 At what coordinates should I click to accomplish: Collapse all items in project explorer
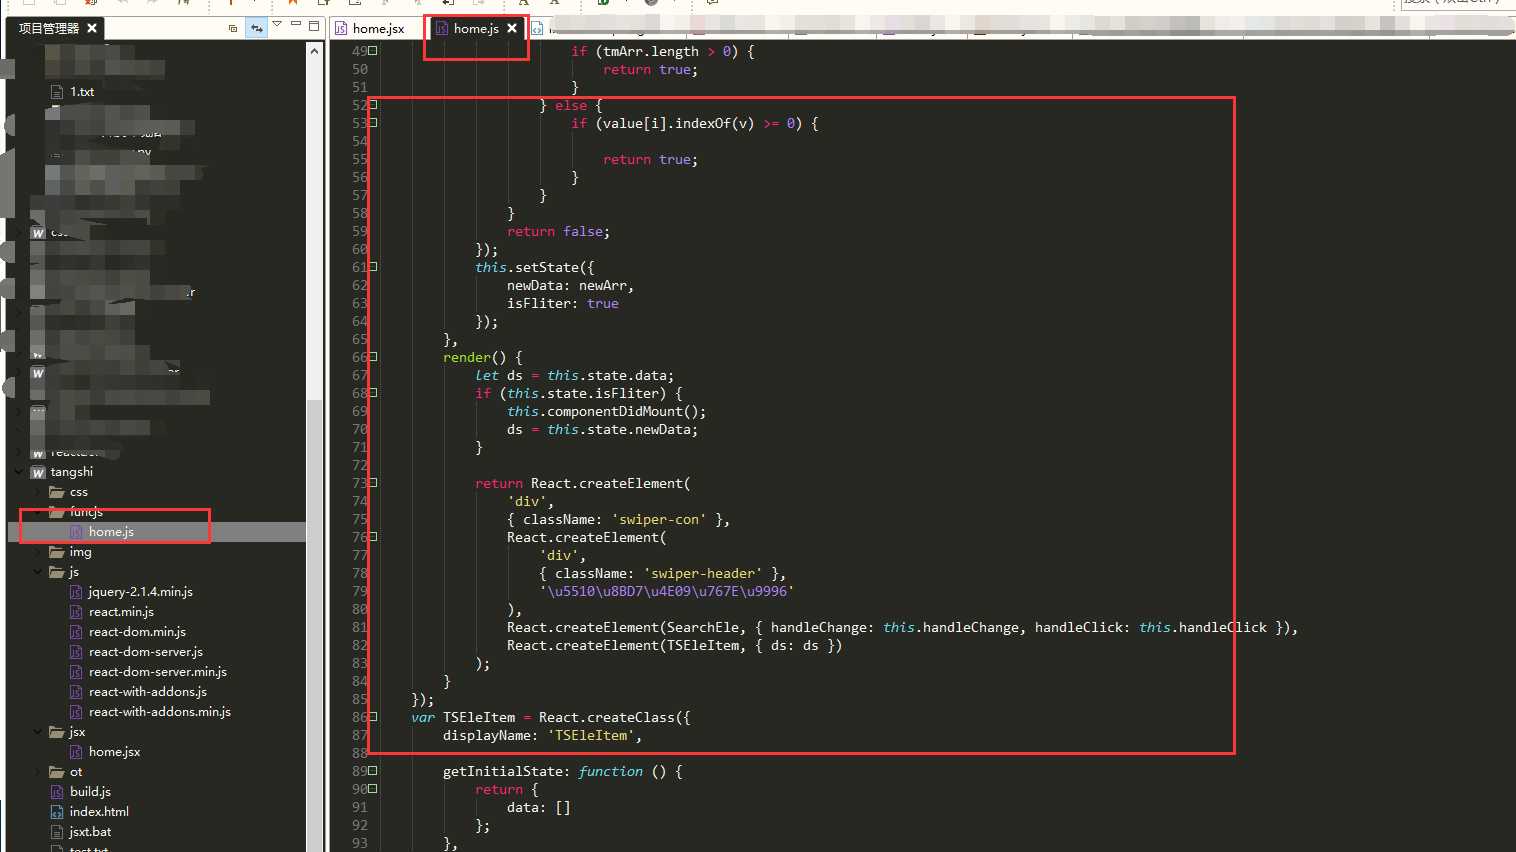pos(233,28)
